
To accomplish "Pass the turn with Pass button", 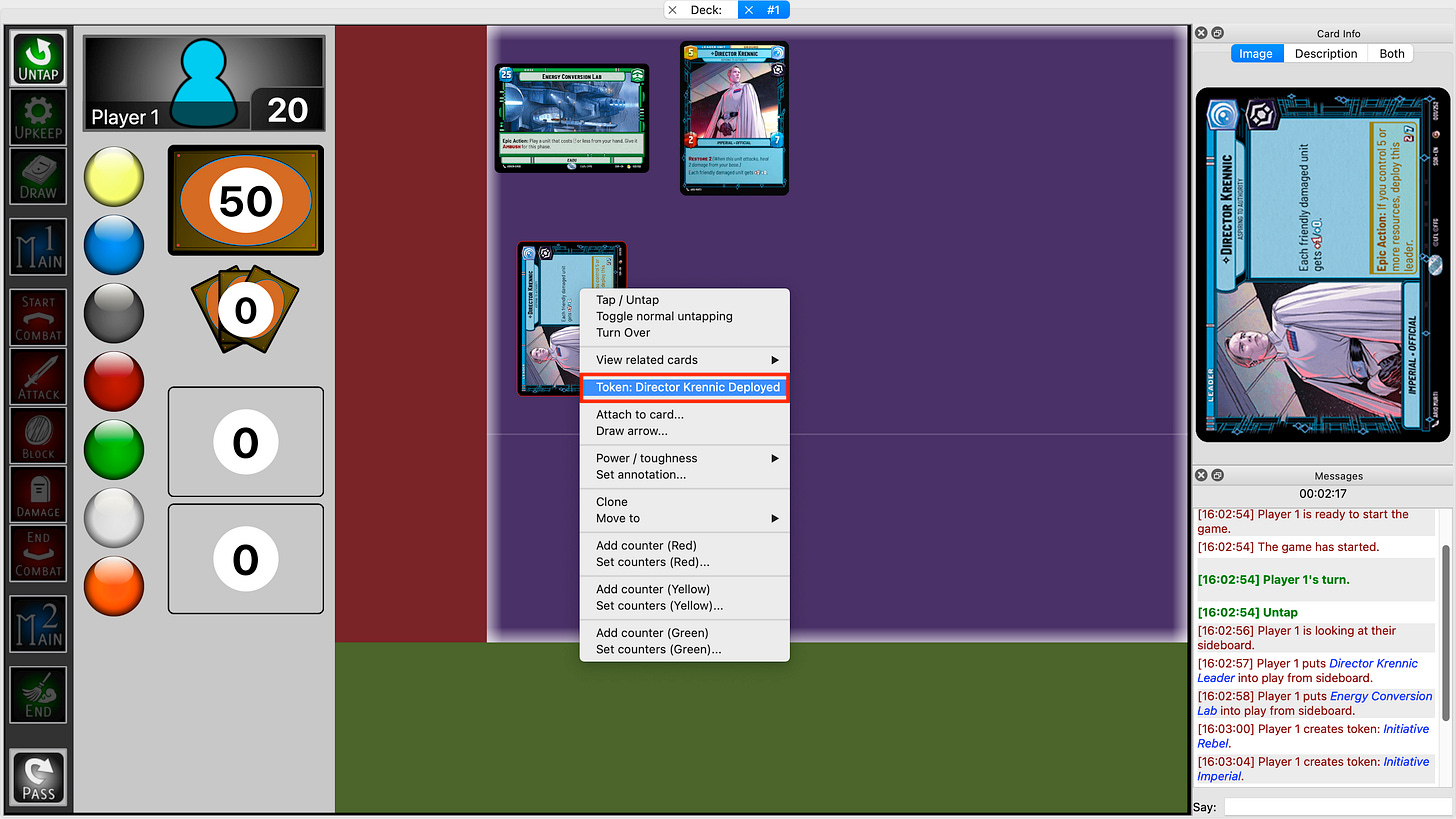I will [38, 776].
